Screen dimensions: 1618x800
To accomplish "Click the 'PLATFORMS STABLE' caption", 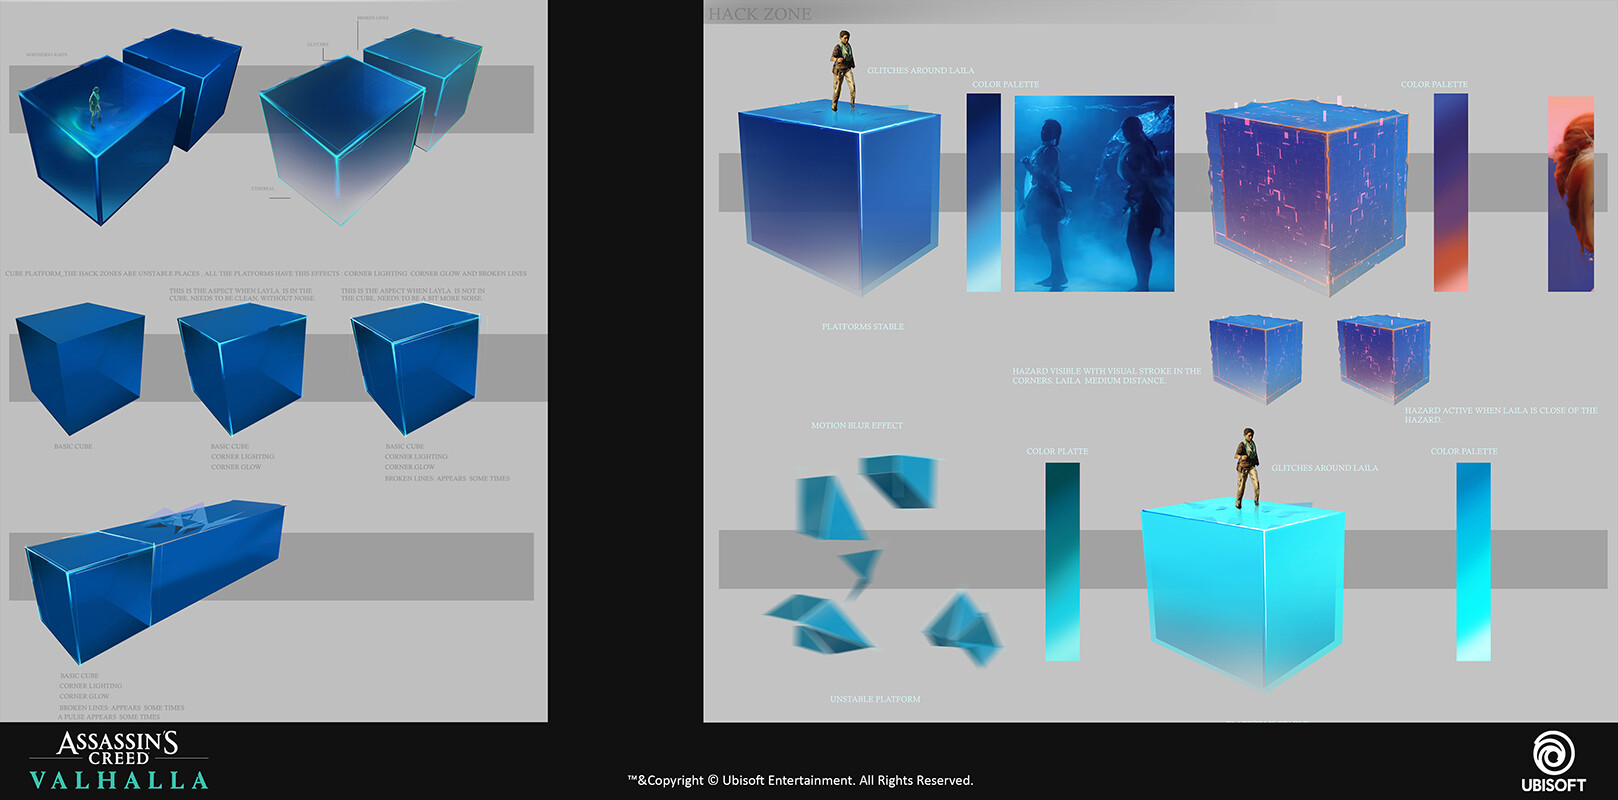I will 863,327.
